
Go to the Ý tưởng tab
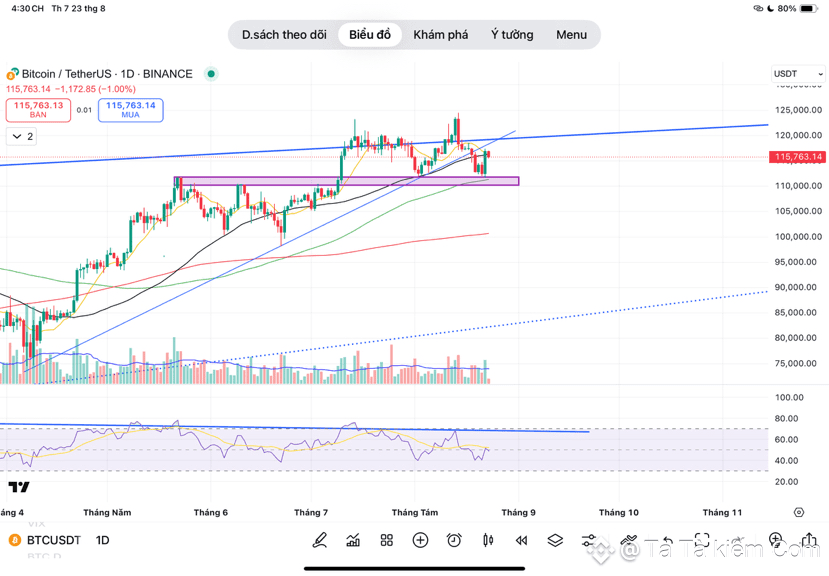pos(512,35)
